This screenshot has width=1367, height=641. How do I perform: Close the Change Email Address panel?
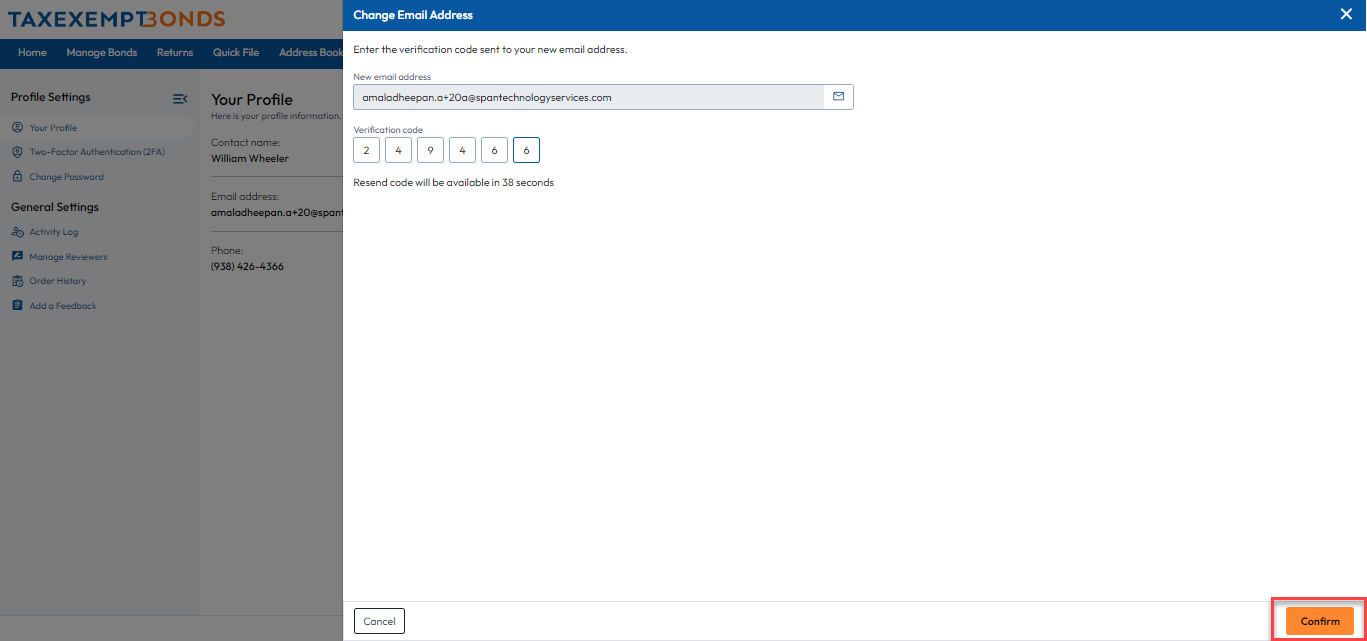[x=1346, y=14]
